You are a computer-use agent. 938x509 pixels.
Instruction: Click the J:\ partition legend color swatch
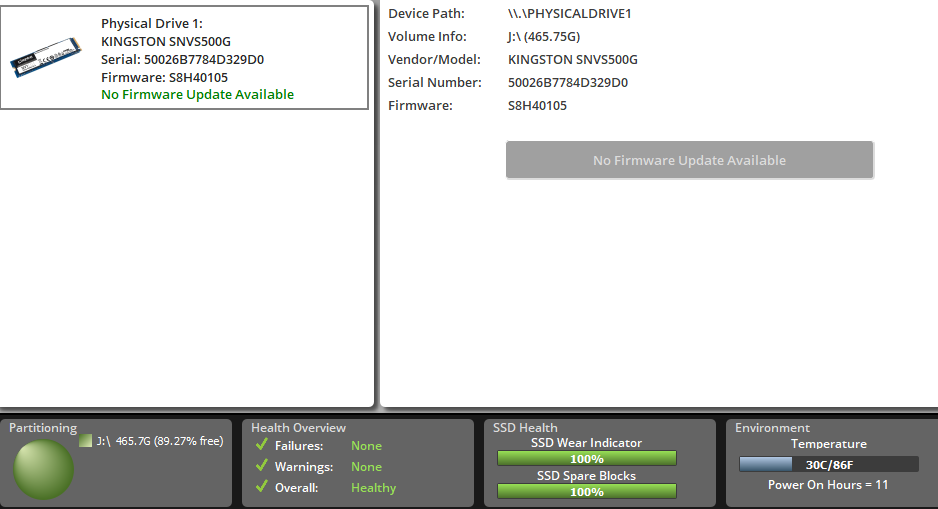[86, 441]
